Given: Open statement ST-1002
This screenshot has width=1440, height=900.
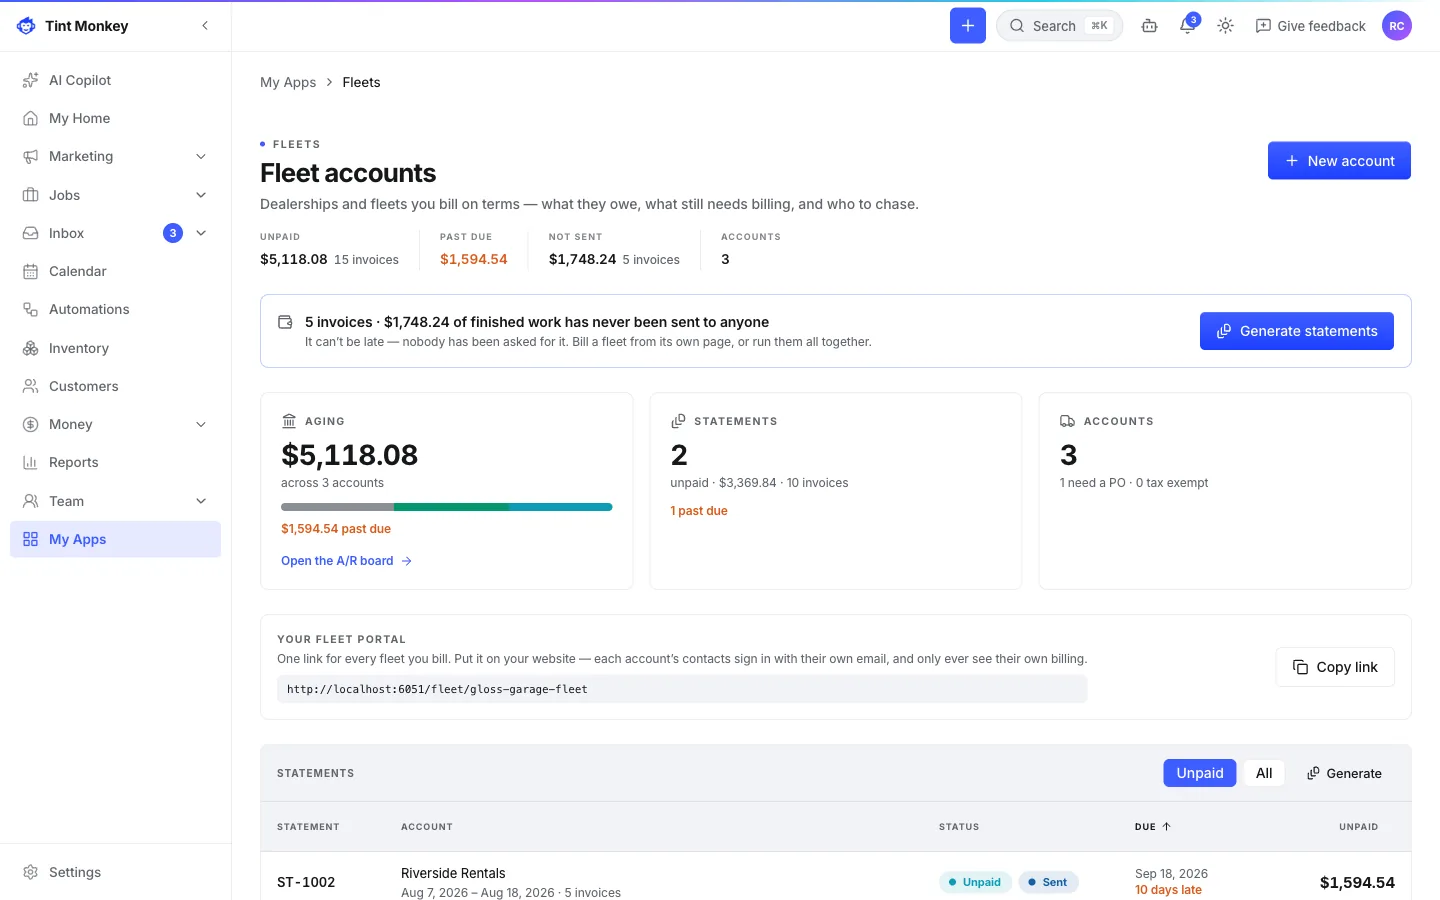Looking at the screenshot, I should (x=306, y=882).
